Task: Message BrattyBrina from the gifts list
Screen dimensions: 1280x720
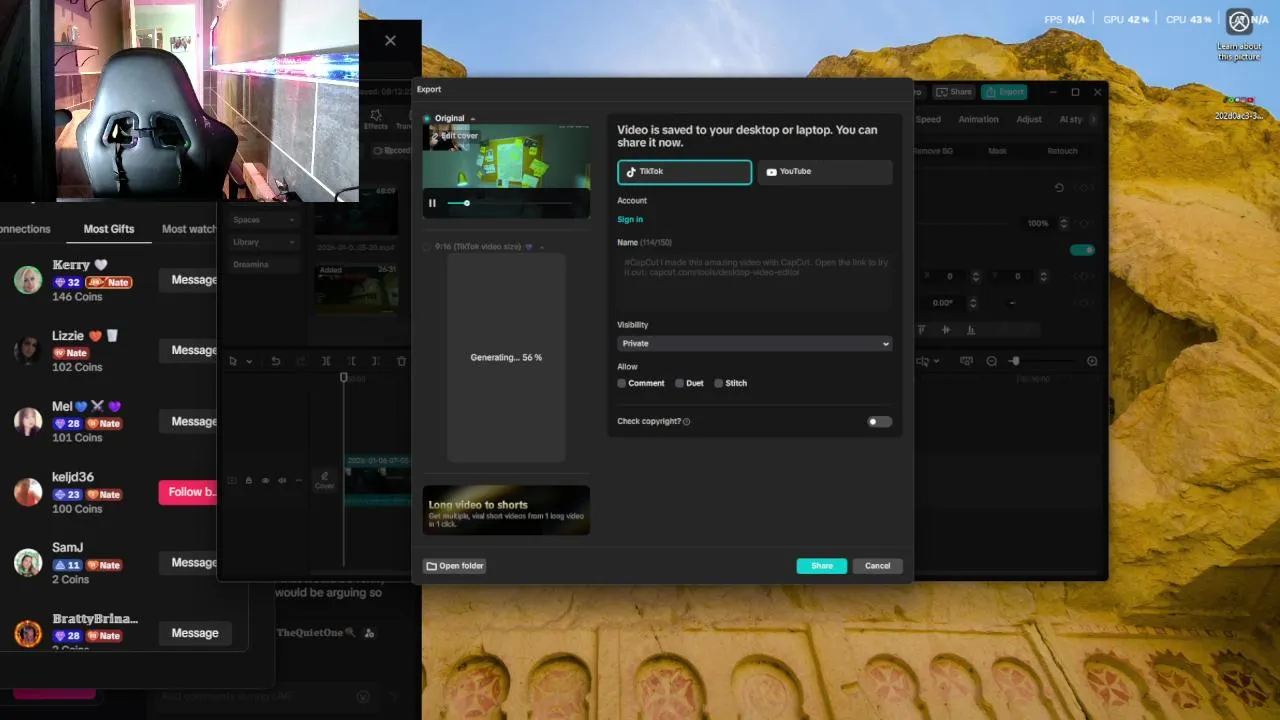Action: (195, 633)
